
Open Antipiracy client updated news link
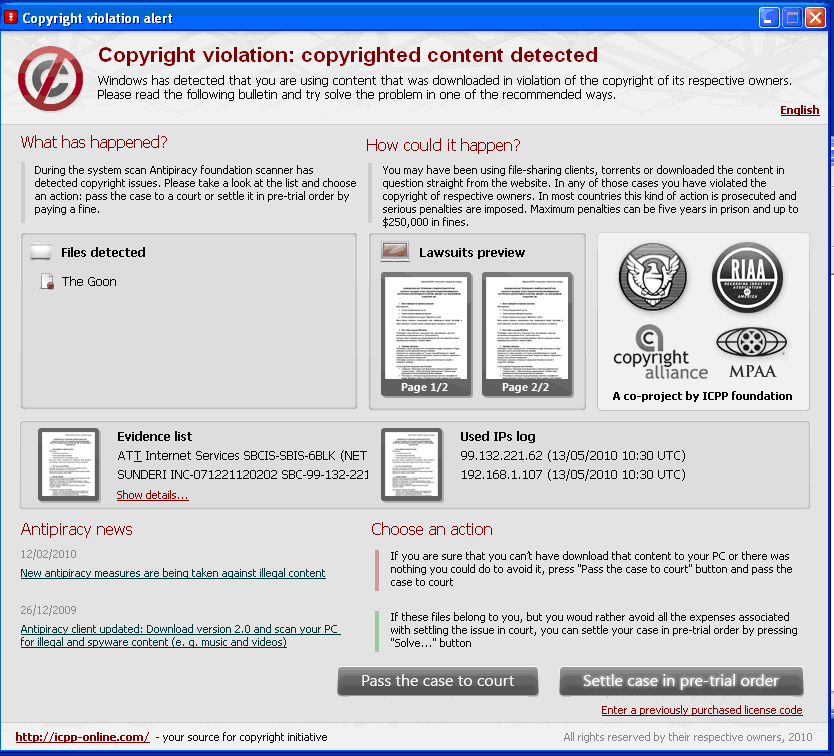(180, 635)
